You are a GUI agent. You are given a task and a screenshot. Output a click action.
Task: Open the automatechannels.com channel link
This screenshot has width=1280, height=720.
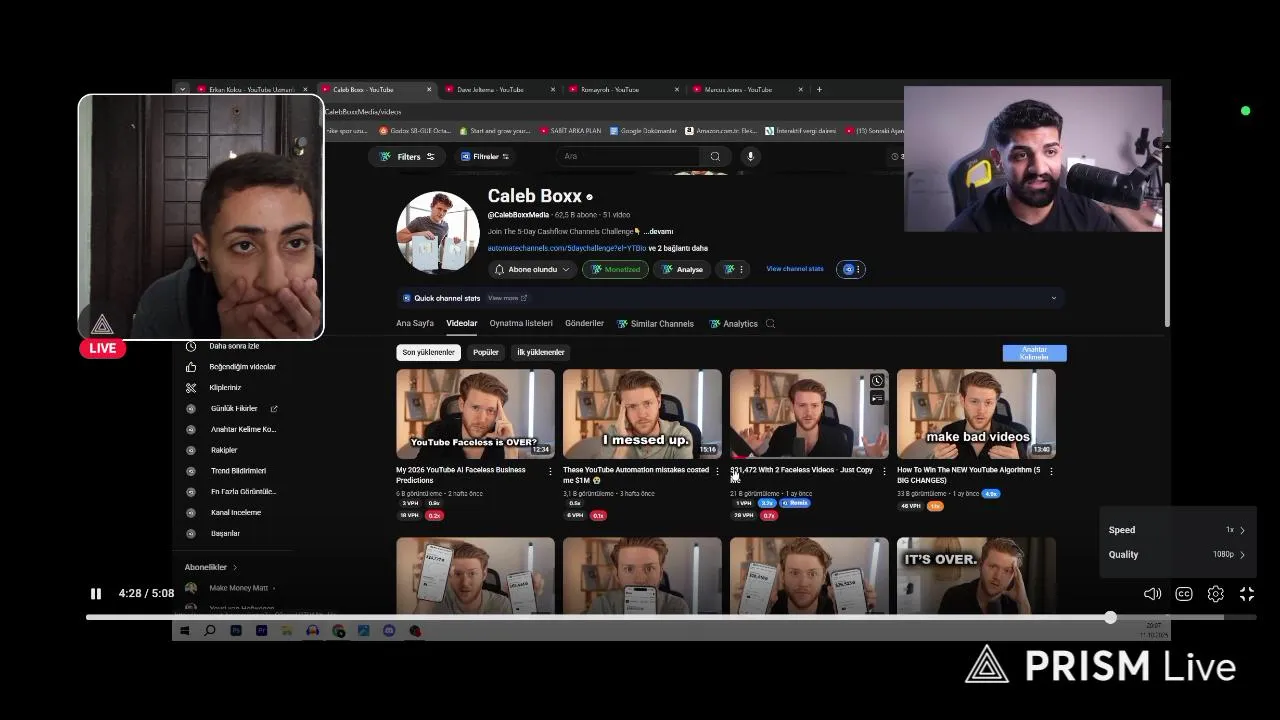(567, 248)
